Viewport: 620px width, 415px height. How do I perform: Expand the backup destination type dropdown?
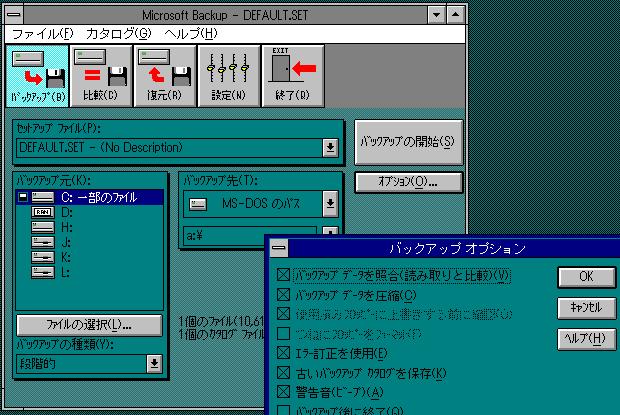[x=330, y=204]
